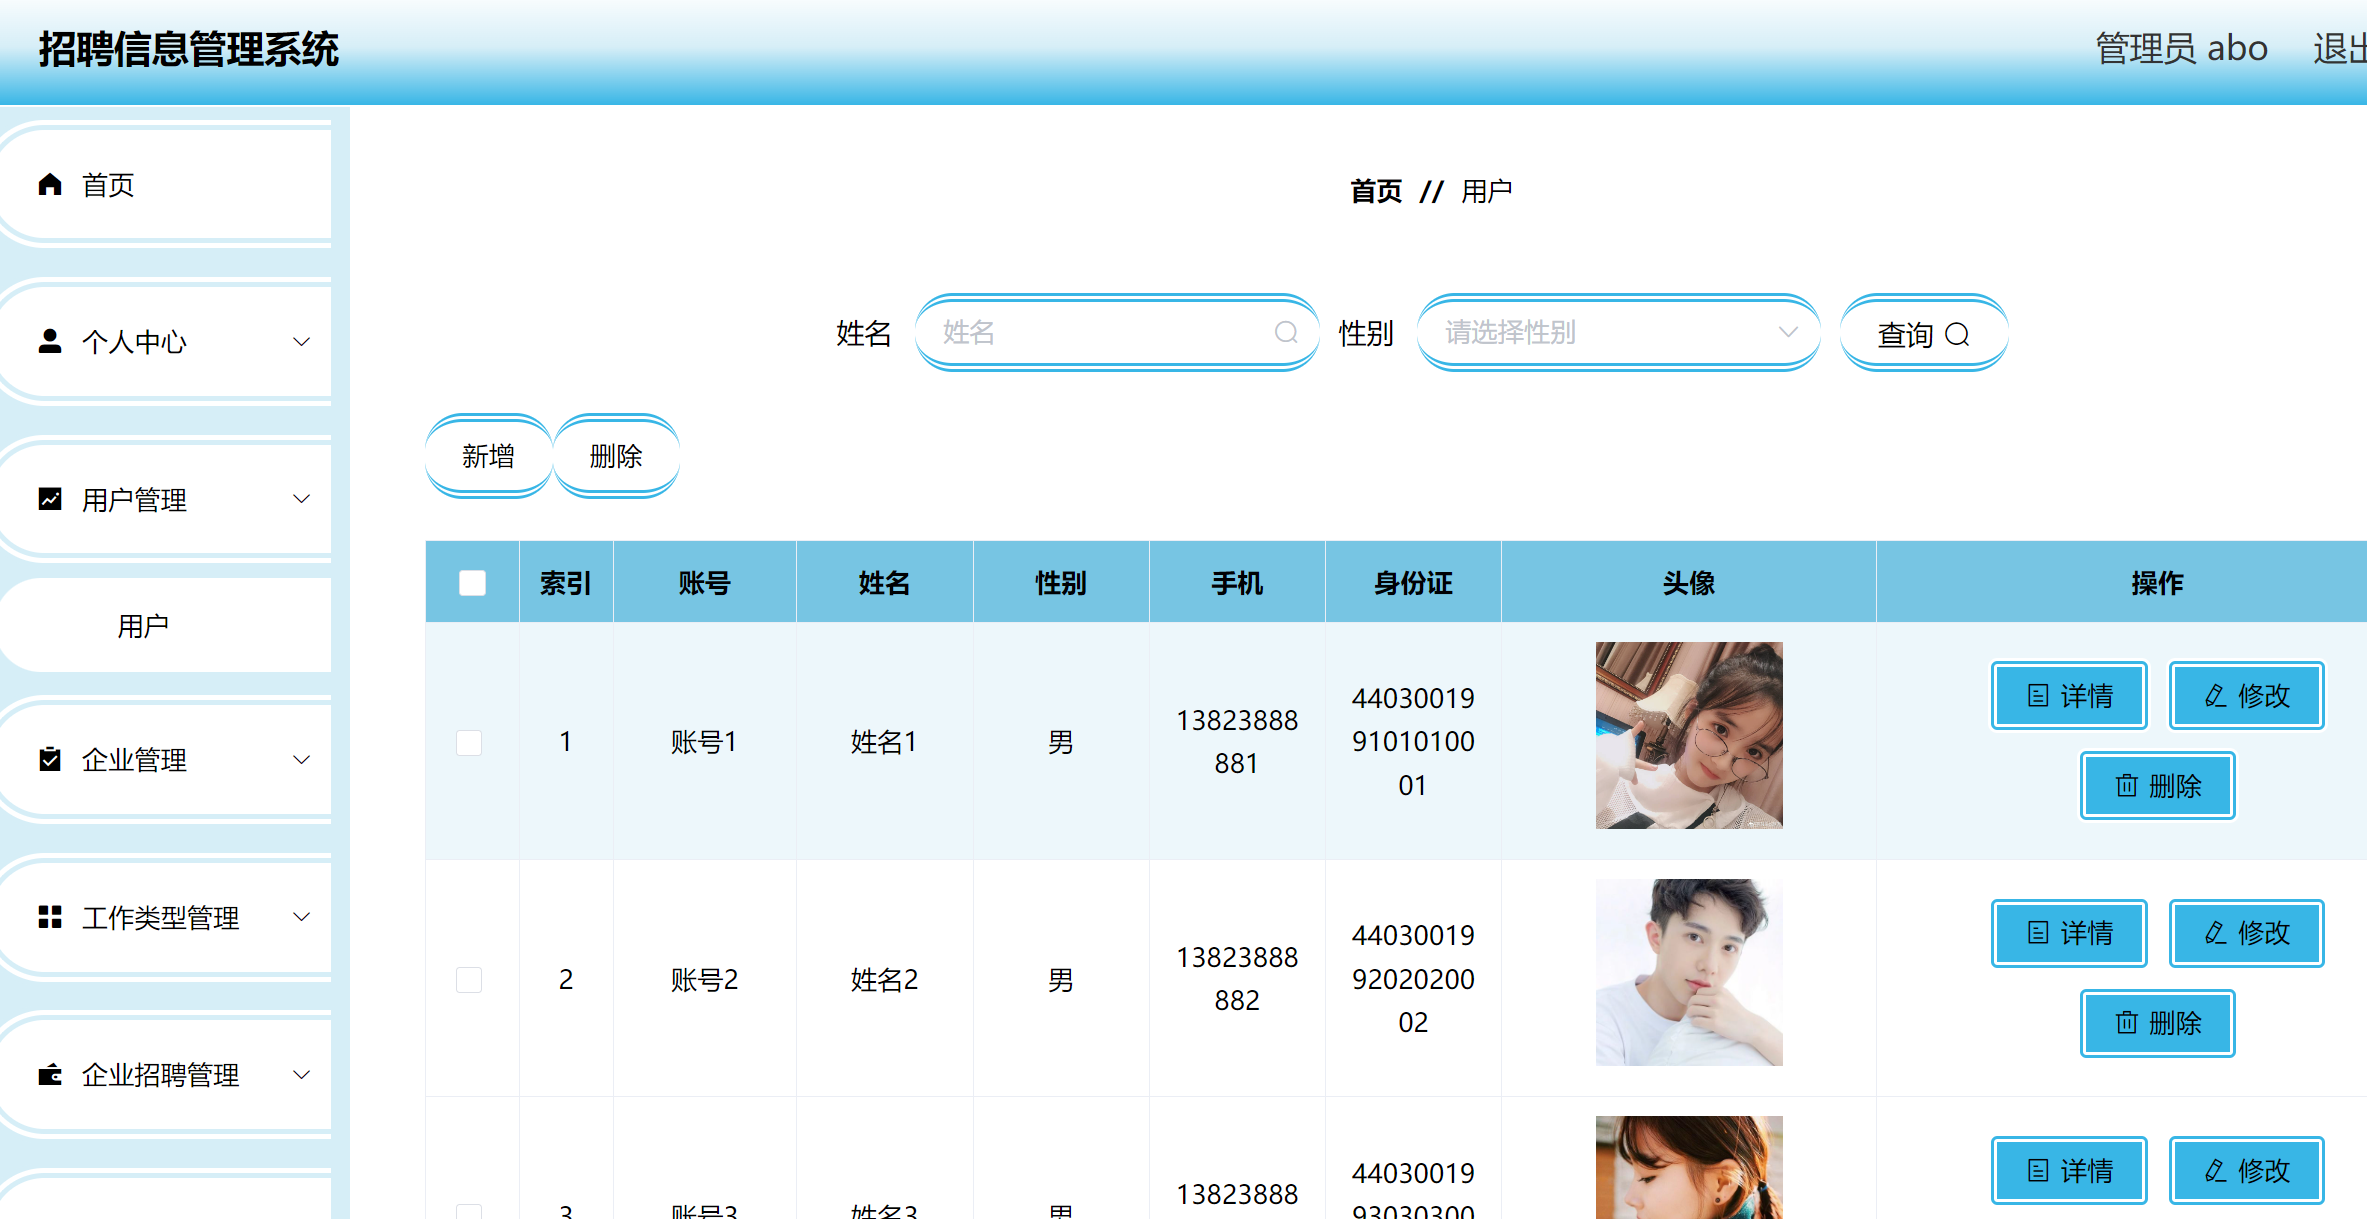Expand the 工作类型管理 chevron
The width and height of the screenshot is (2367, 1219).
301,917
